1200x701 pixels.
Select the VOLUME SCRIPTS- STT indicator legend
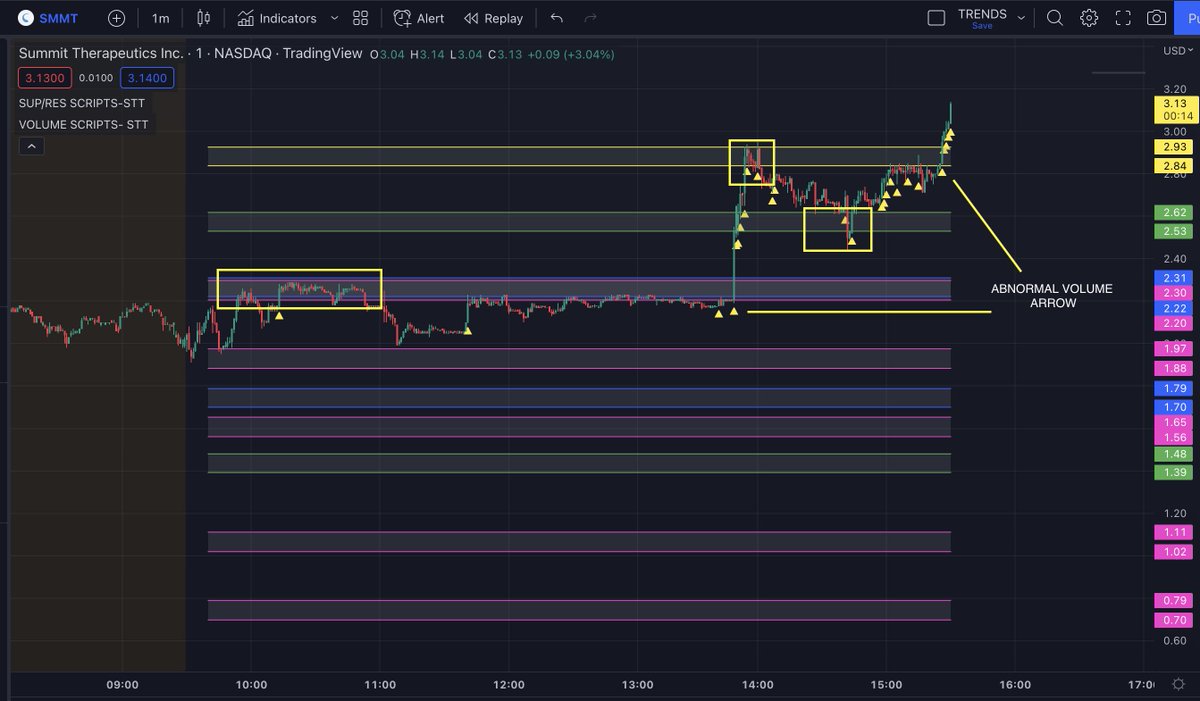pyautogui.click(x=84, y=125)
